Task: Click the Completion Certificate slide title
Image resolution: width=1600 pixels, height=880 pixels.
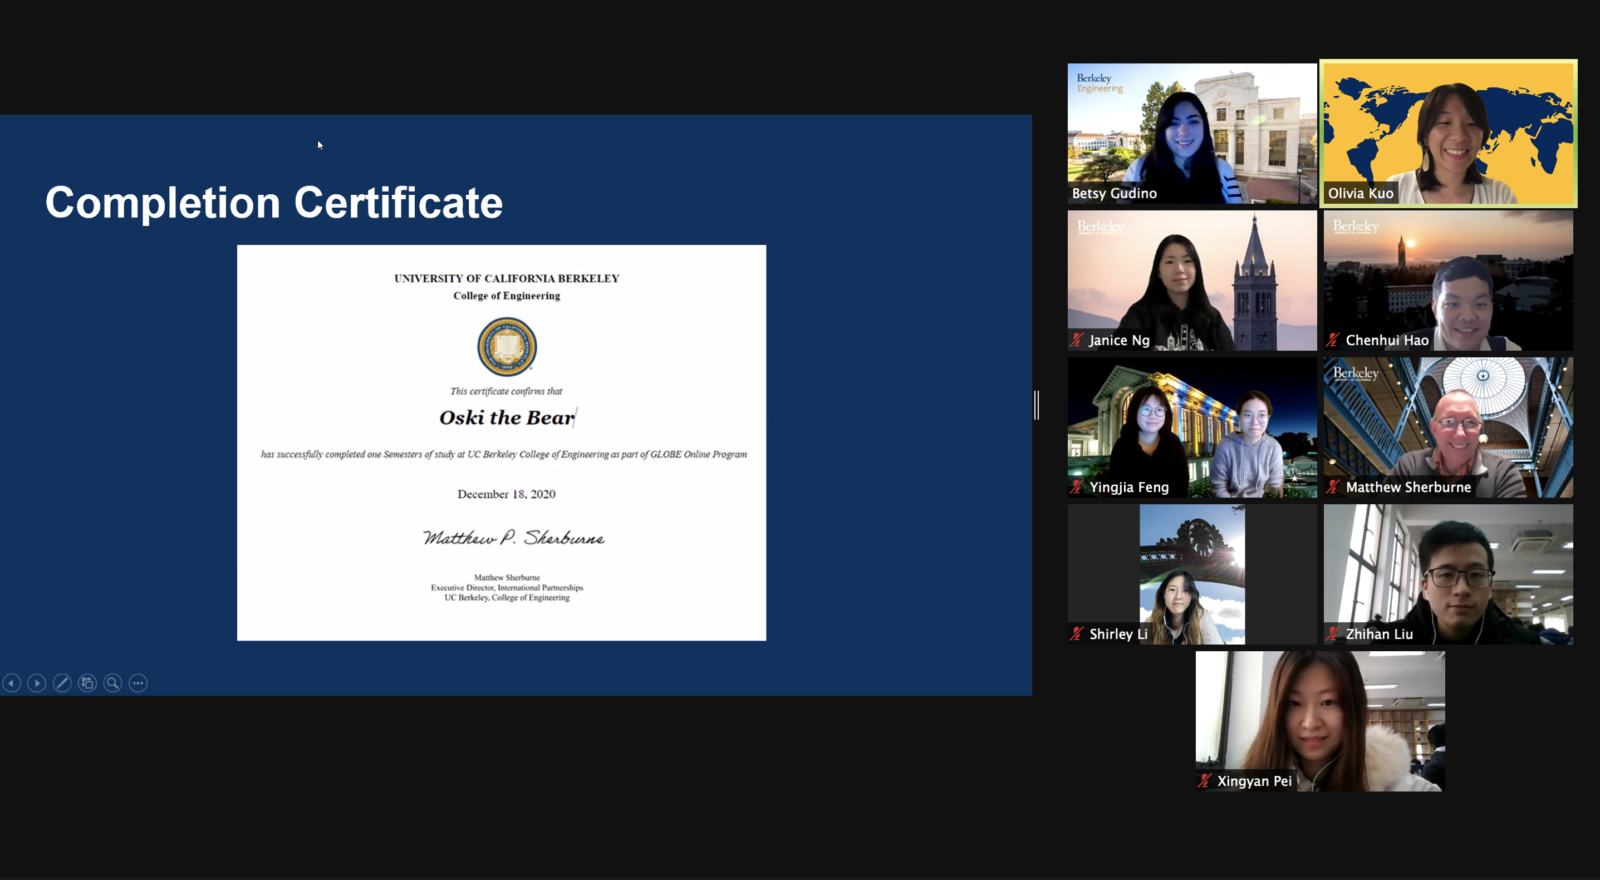Action: click(274, 203)
